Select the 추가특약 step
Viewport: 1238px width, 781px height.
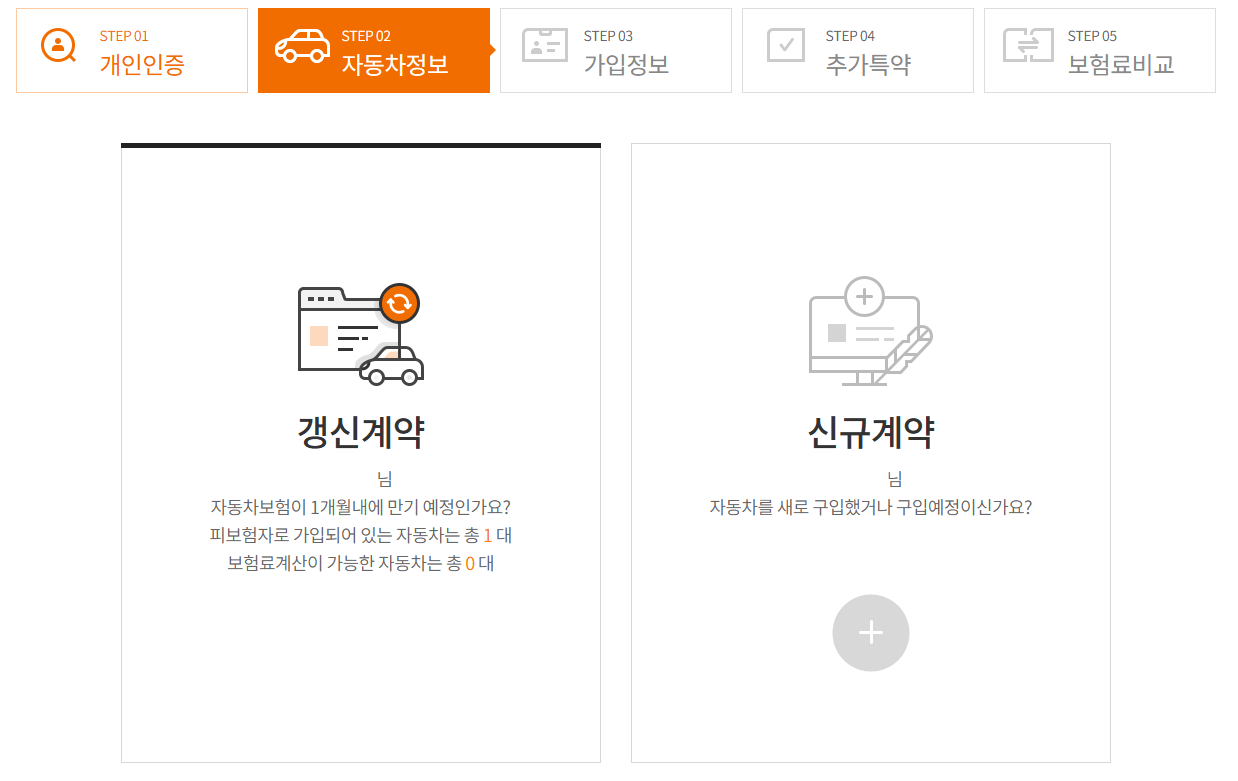[857, 50]
